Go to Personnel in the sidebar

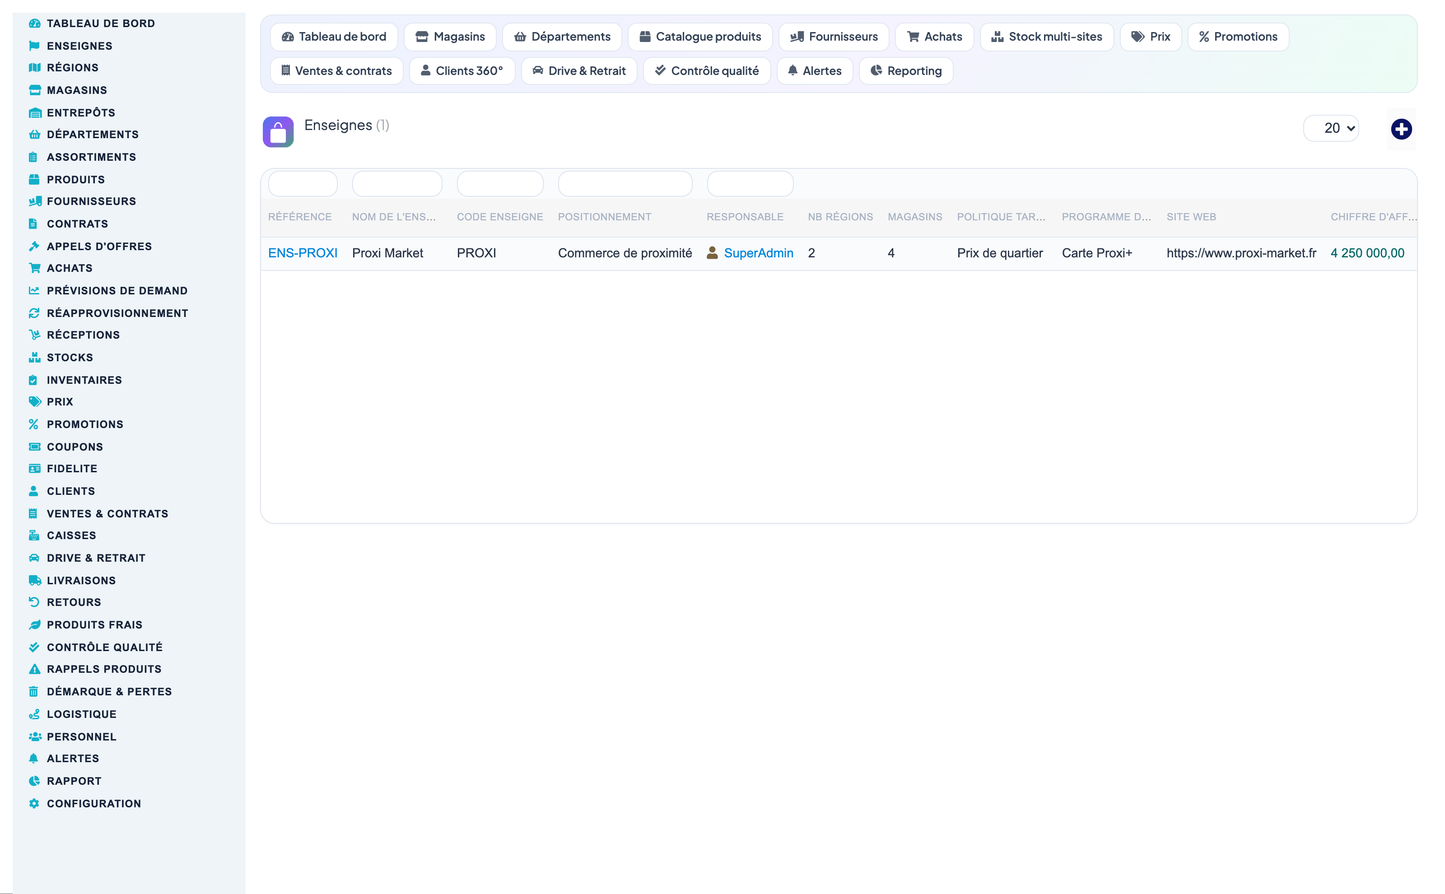point(81,737)
